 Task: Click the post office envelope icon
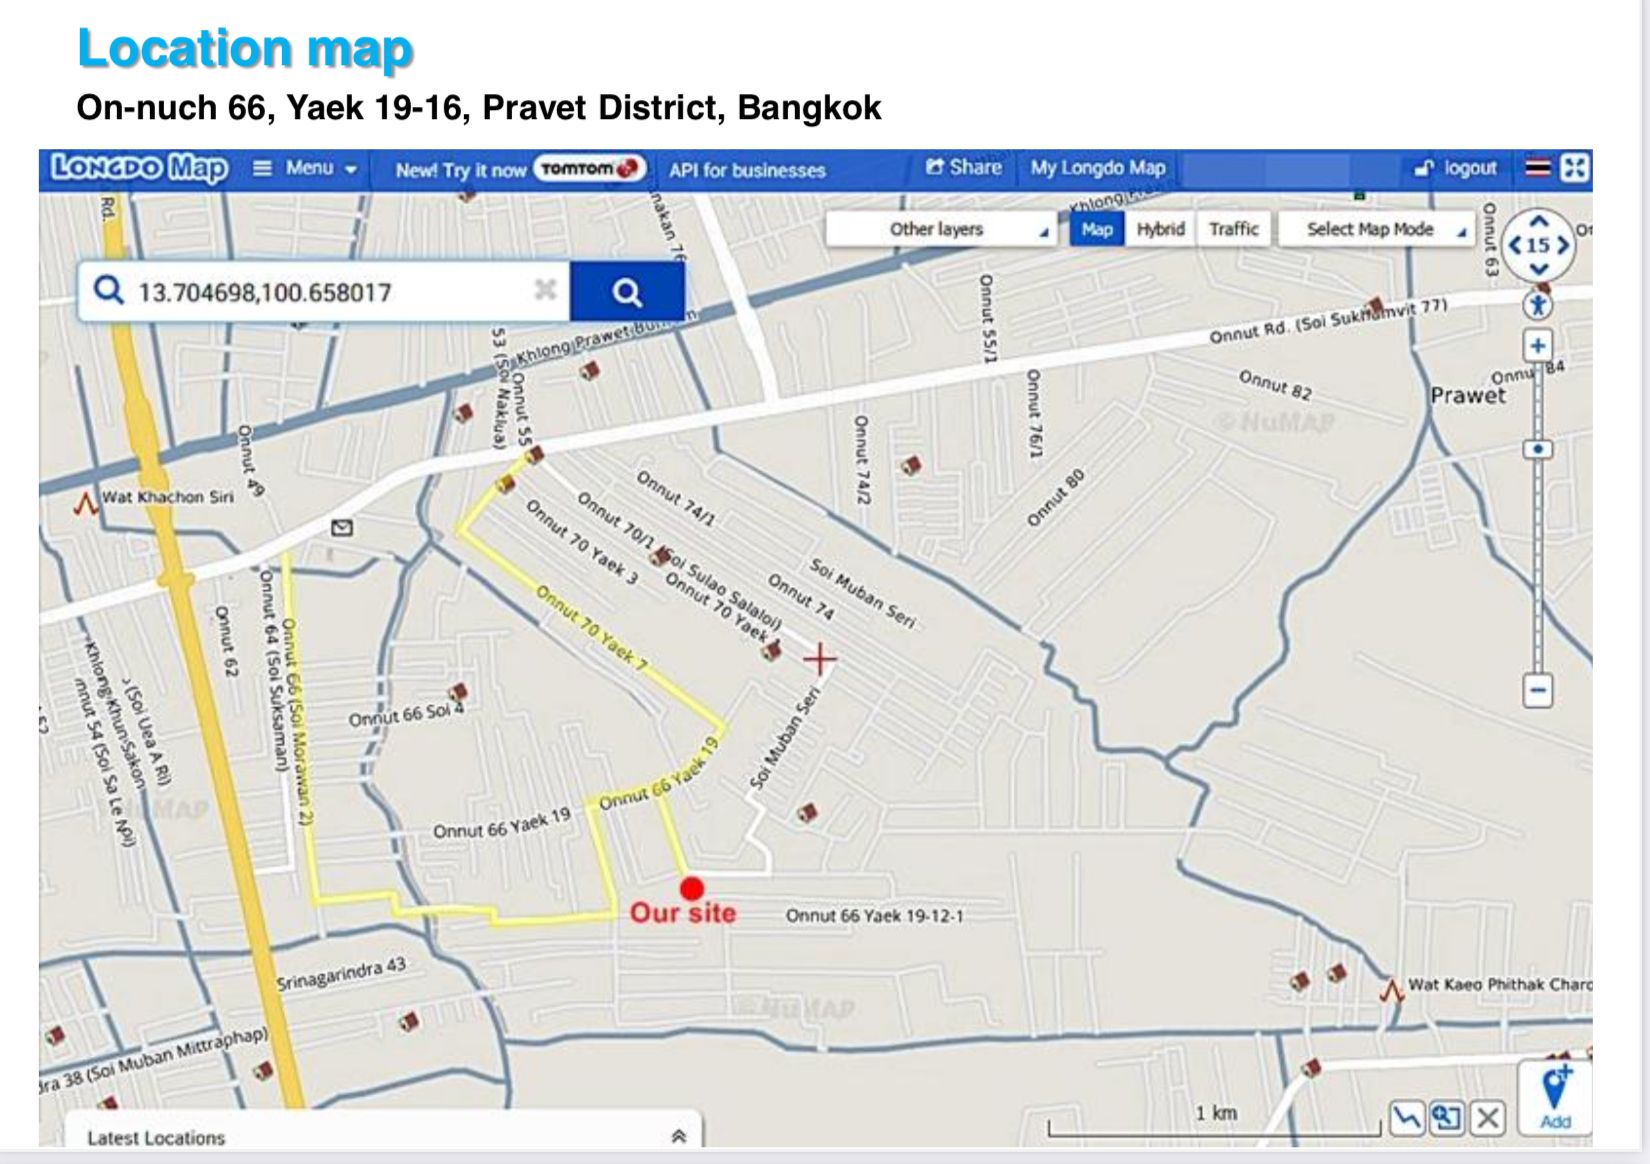(x=342, y=527)
